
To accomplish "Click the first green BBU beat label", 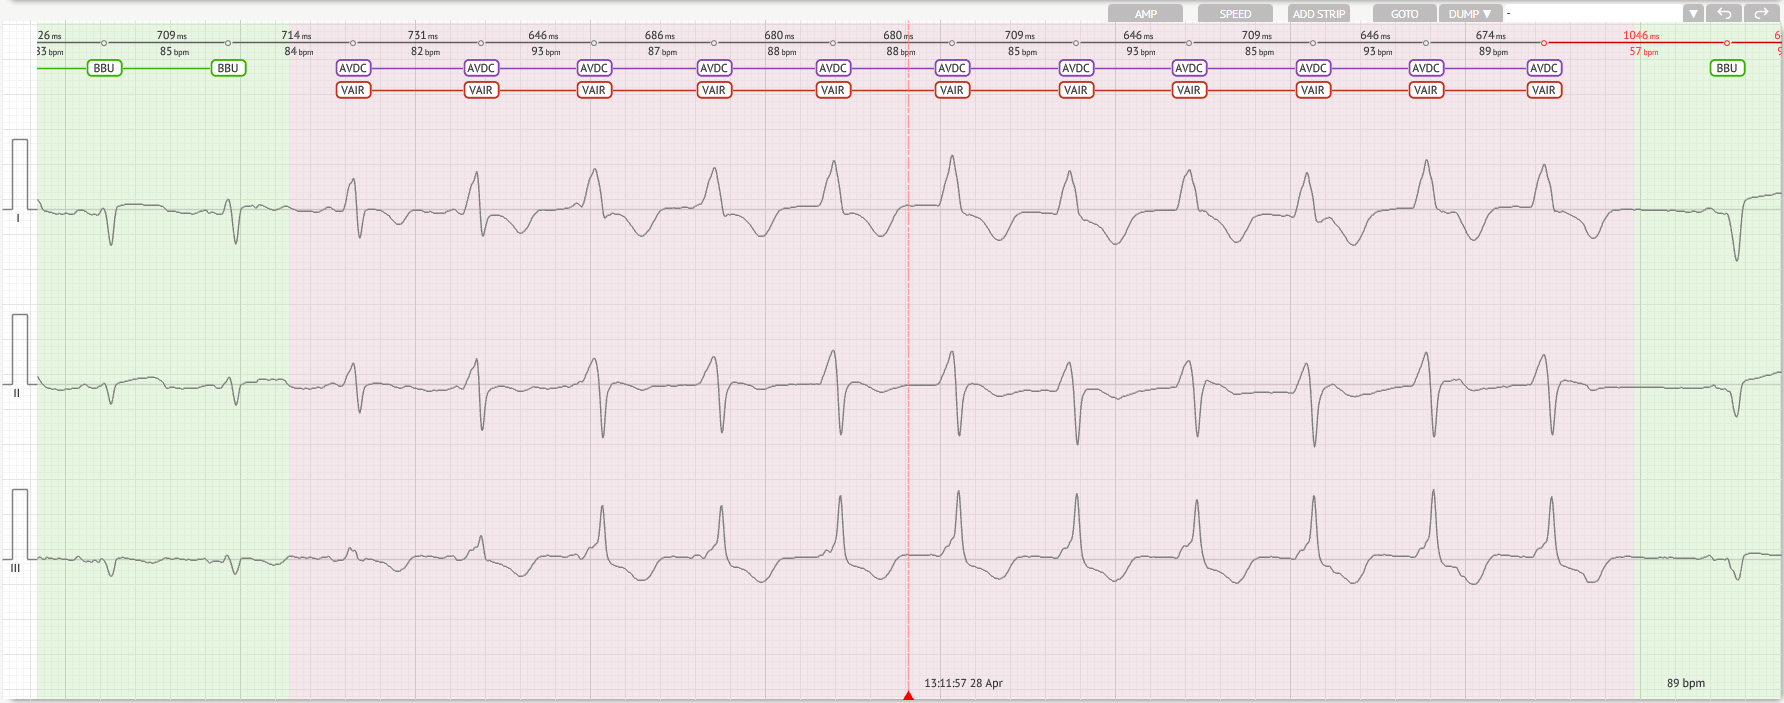I will pos(104,68).
